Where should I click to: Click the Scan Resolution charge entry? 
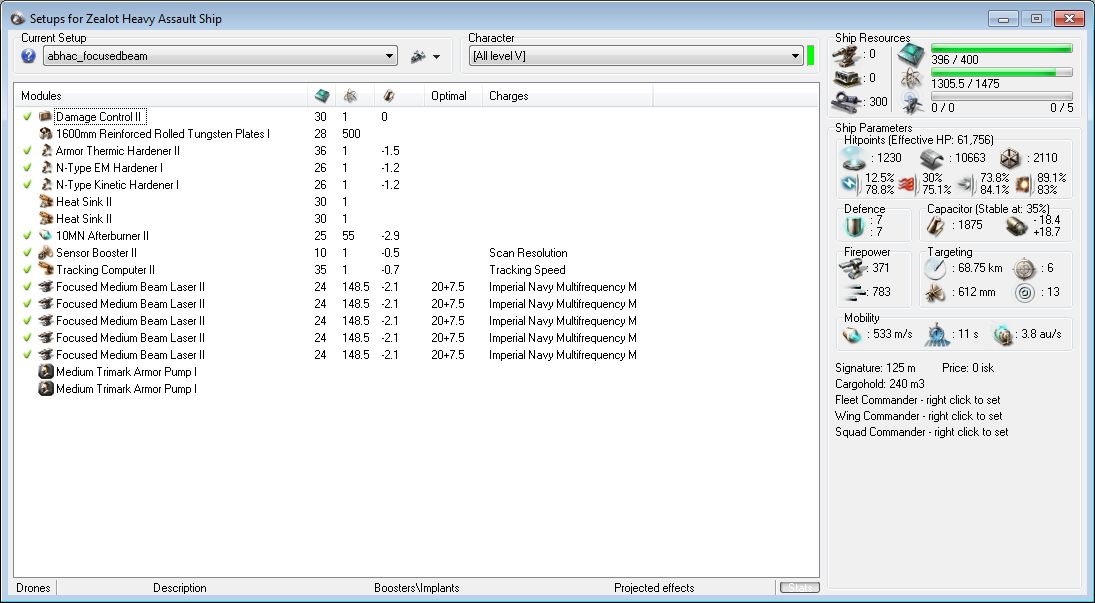[x=528, y=253]
